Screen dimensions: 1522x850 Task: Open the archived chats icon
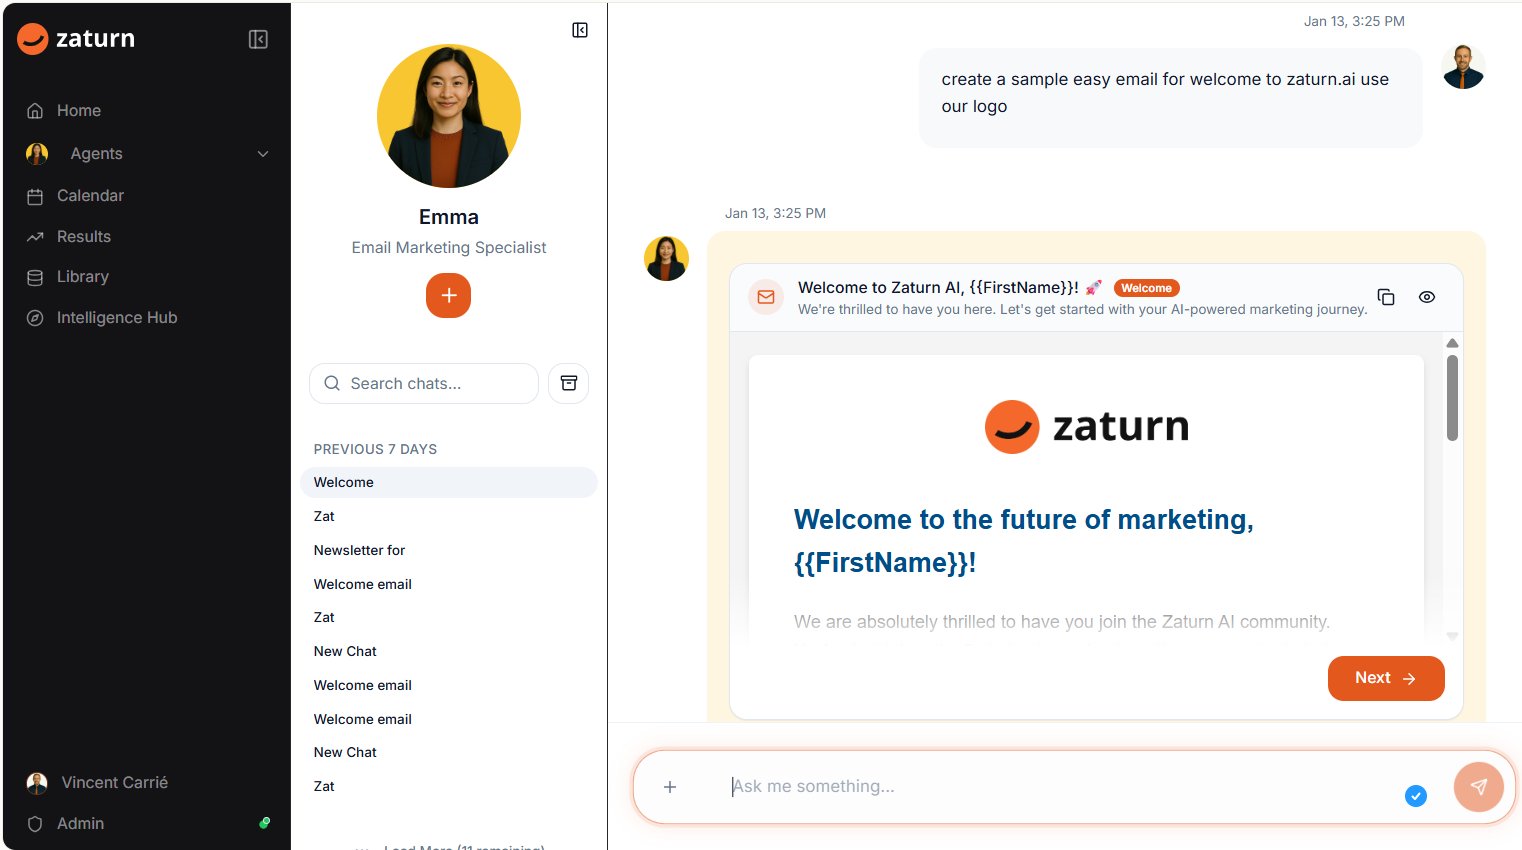568,383
